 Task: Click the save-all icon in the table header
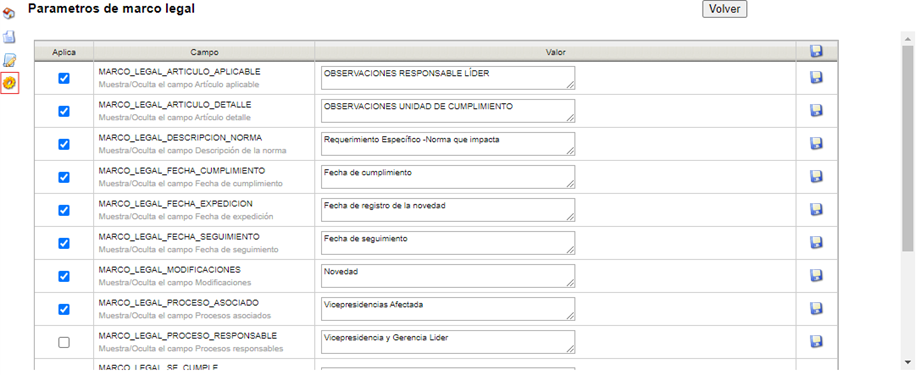(x=816, y=51)
